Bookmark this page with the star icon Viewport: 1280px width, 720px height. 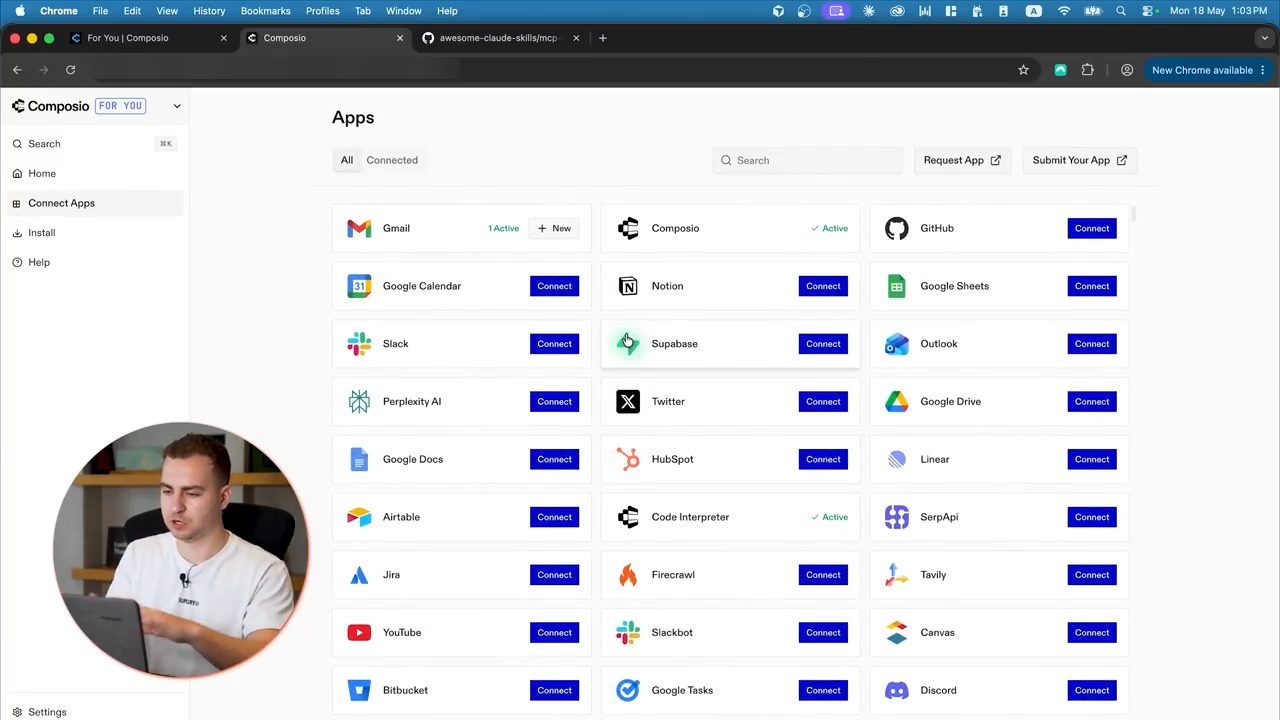click(x=1023, y=70)
